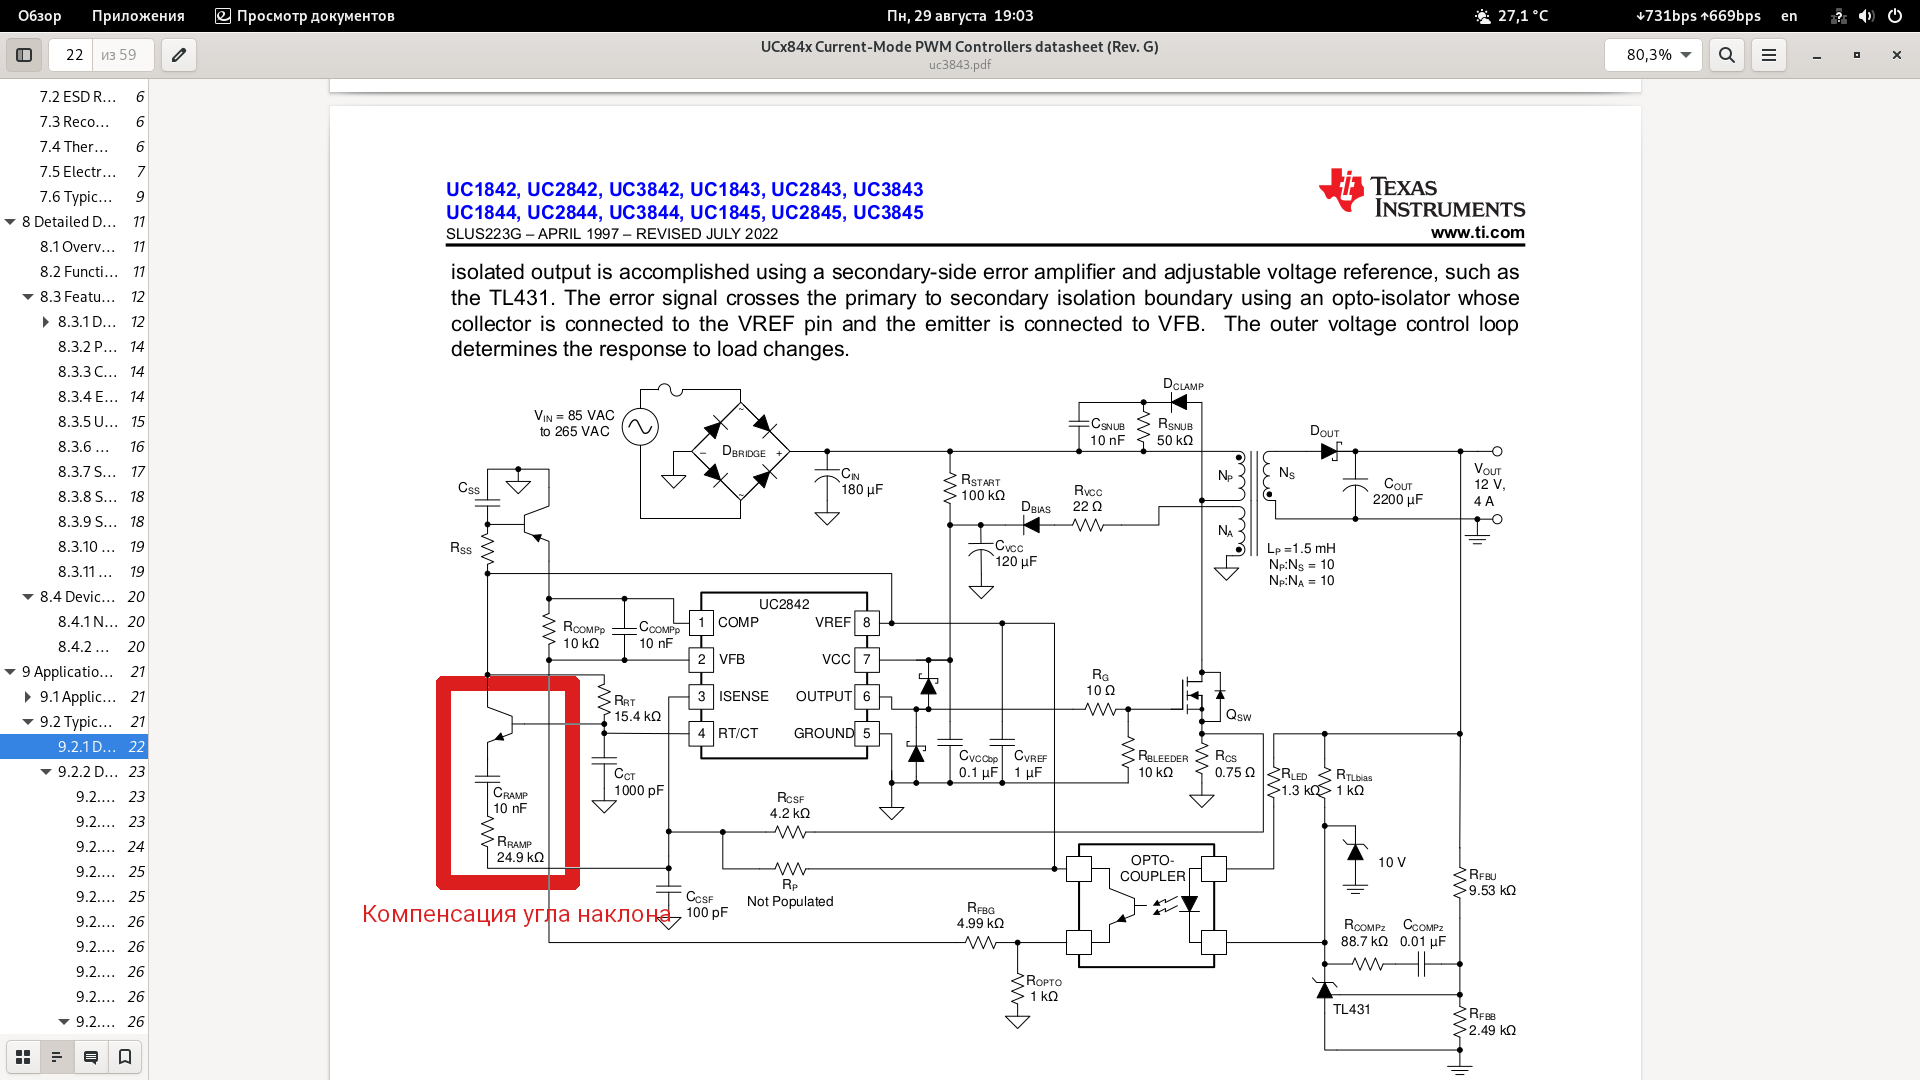Viewport: 1920px width, 1080px height.
Task: Open outline entry '7.3 Reco…'
Action: [74, 122]
